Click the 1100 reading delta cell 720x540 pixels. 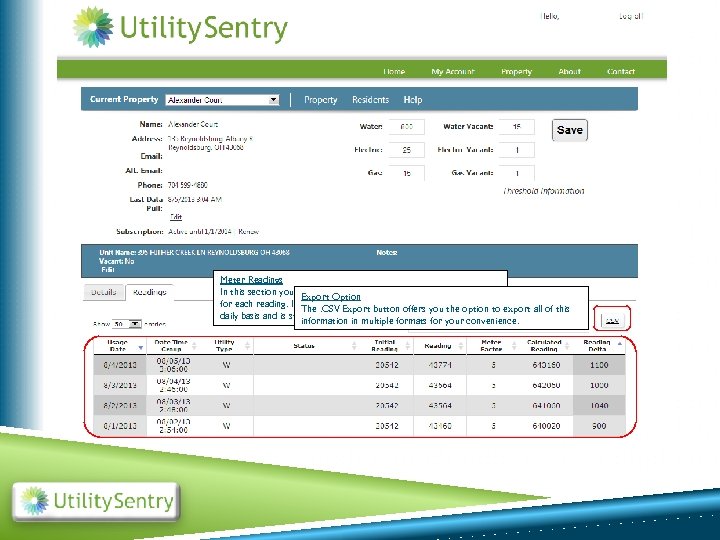599,365
